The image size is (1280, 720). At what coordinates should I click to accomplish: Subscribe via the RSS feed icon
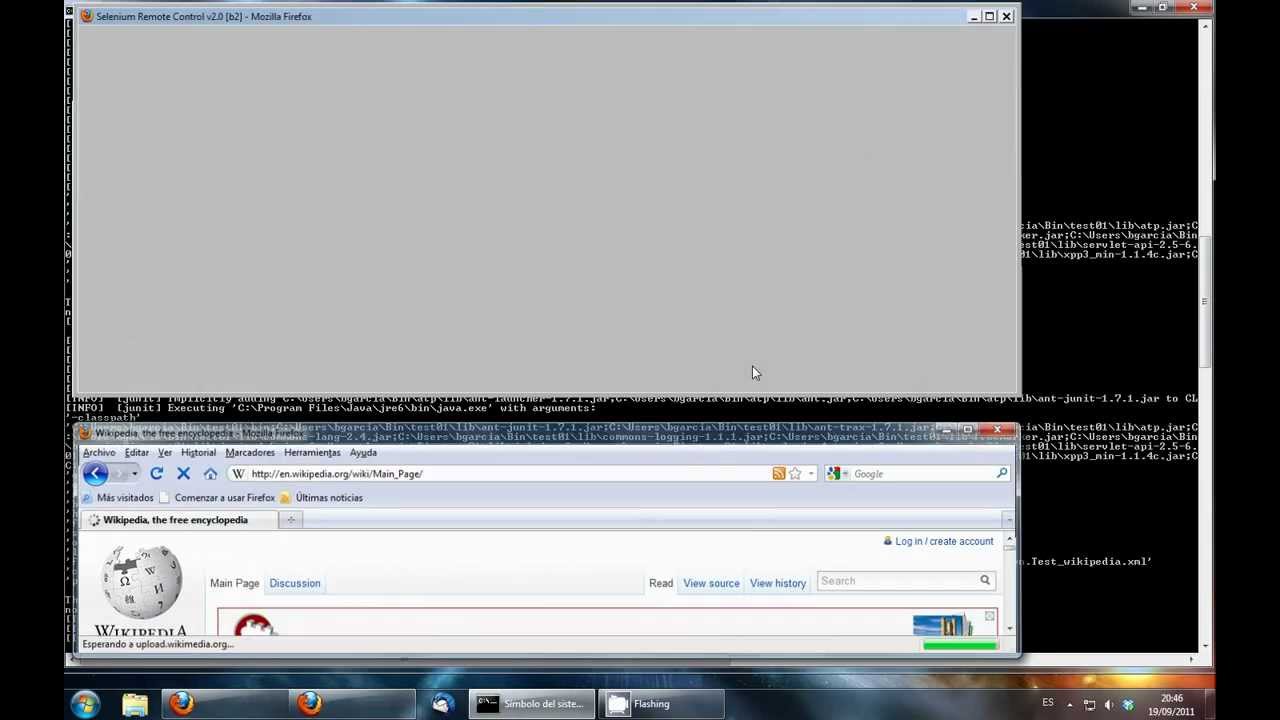(778, 474)
